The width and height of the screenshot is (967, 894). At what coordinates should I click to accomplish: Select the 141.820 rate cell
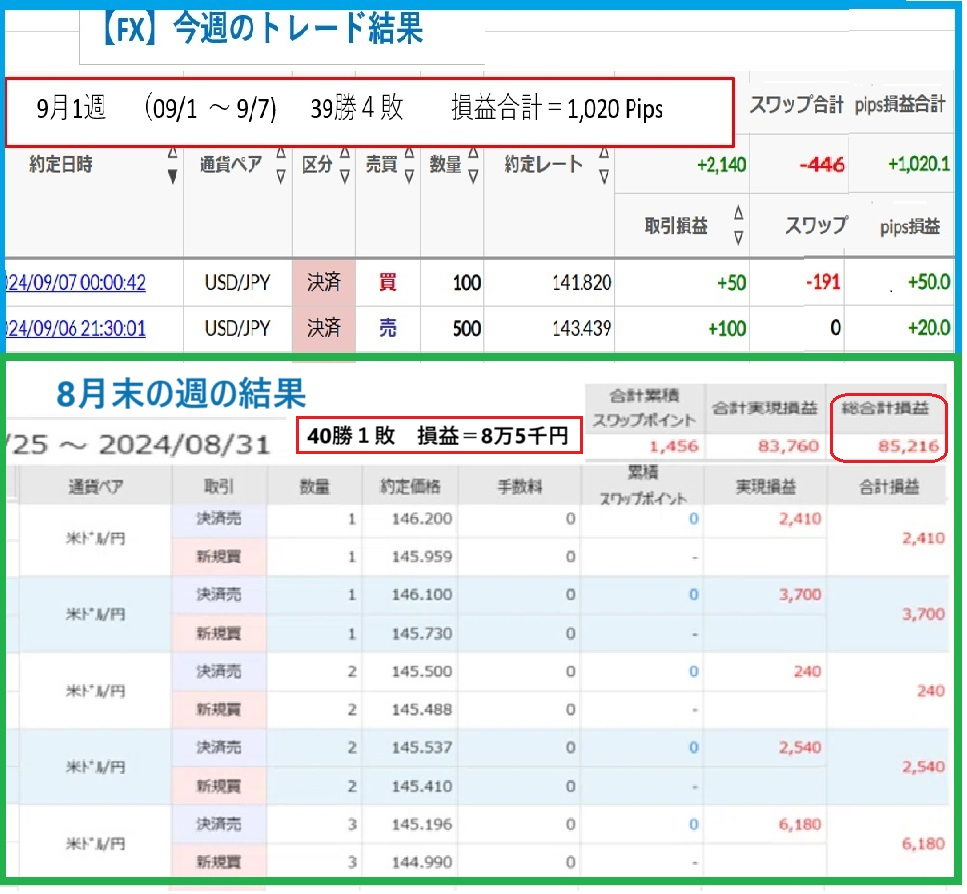[x=581, y=282]
